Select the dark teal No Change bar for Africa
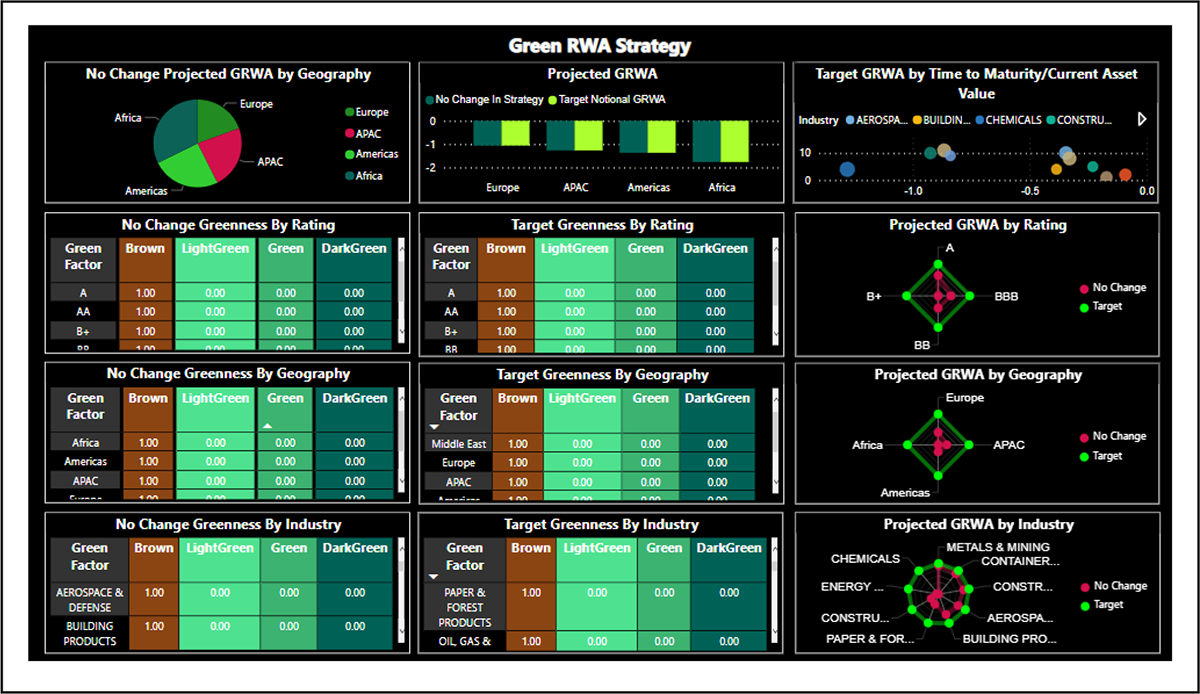 point(707,141)
